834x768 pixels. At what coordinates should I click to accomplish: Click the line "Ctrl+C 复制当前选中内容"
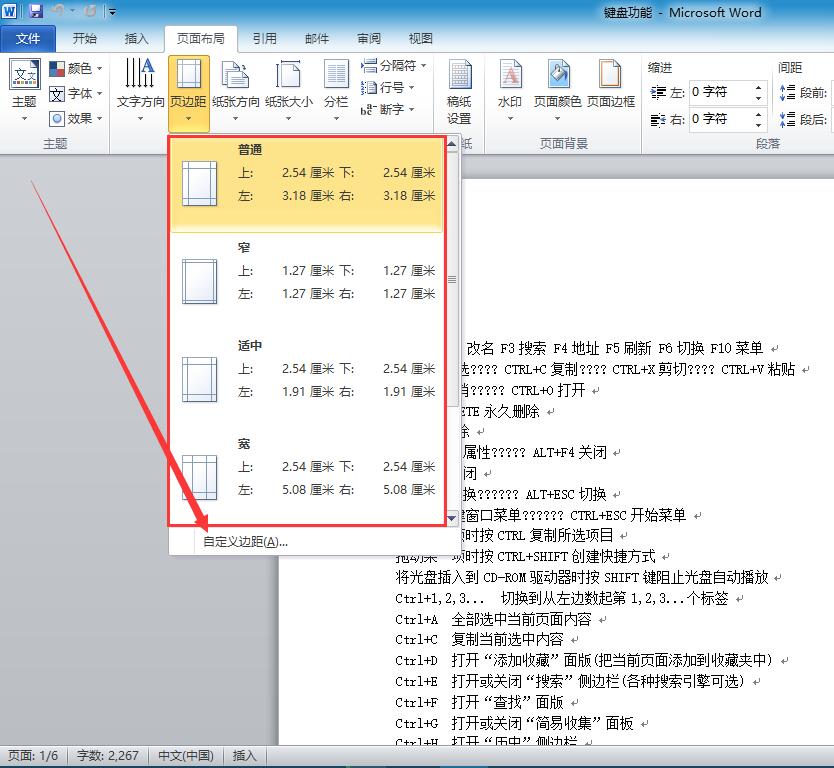tap(479, 639)
